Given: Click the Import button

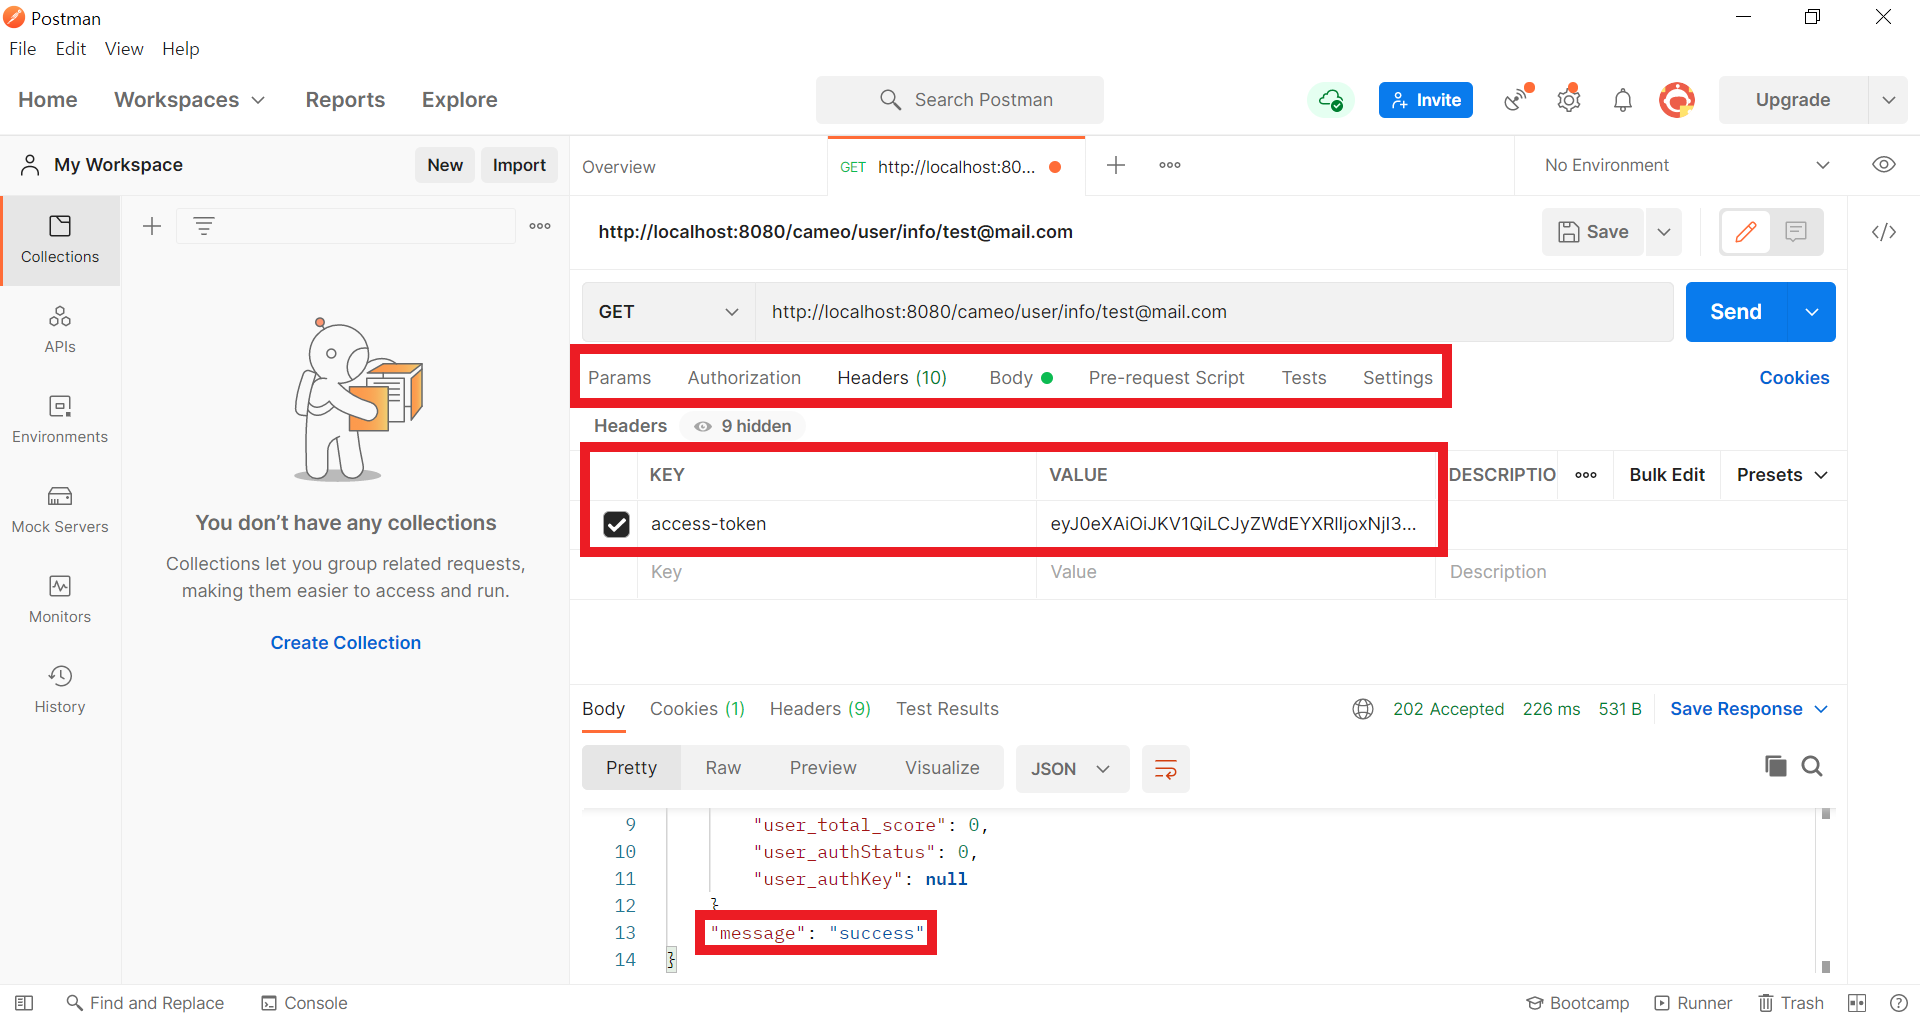Looking at the screenshot, I should pyautogui.click(x=519, y=165).
